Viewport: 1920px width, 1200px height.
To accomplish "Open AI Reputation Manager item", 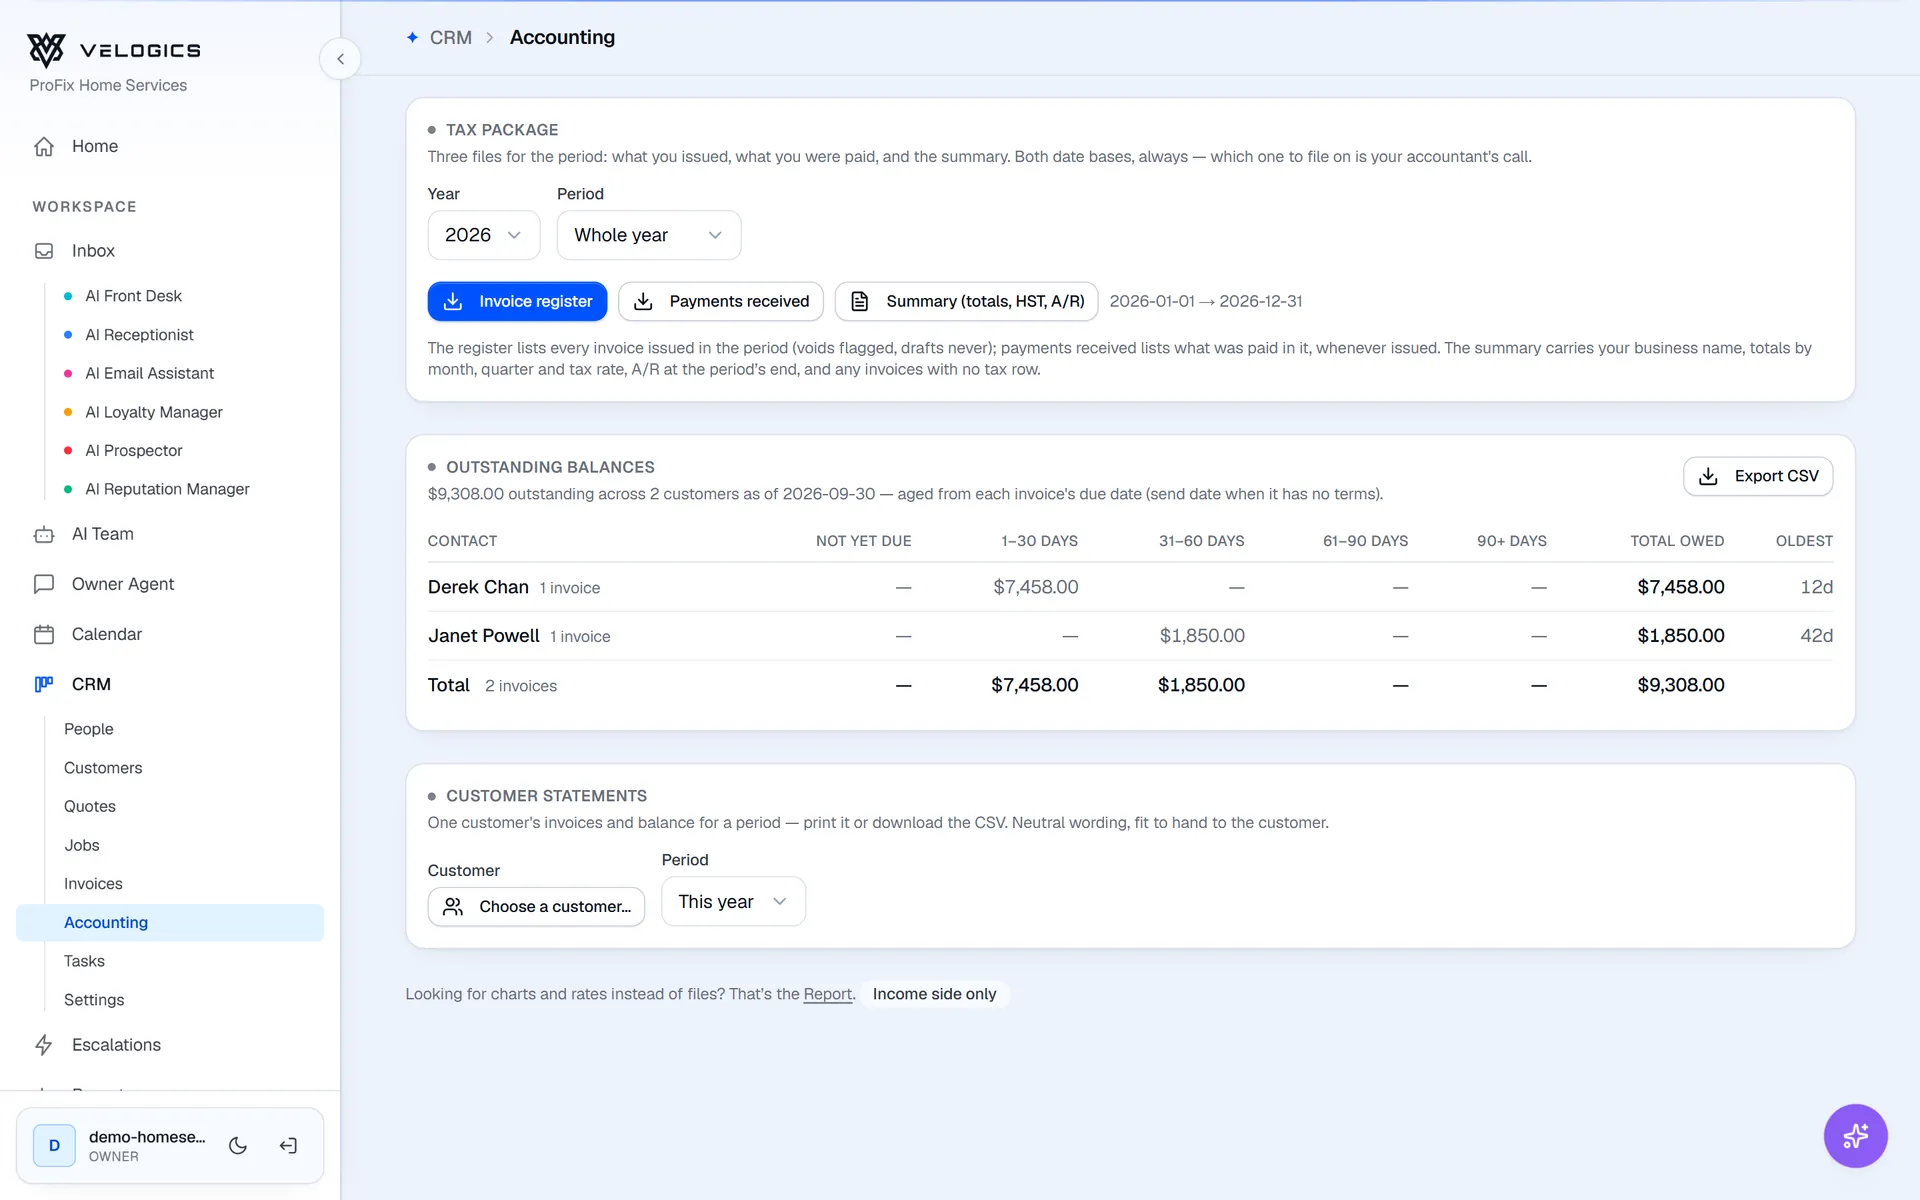I will [170, 489].
